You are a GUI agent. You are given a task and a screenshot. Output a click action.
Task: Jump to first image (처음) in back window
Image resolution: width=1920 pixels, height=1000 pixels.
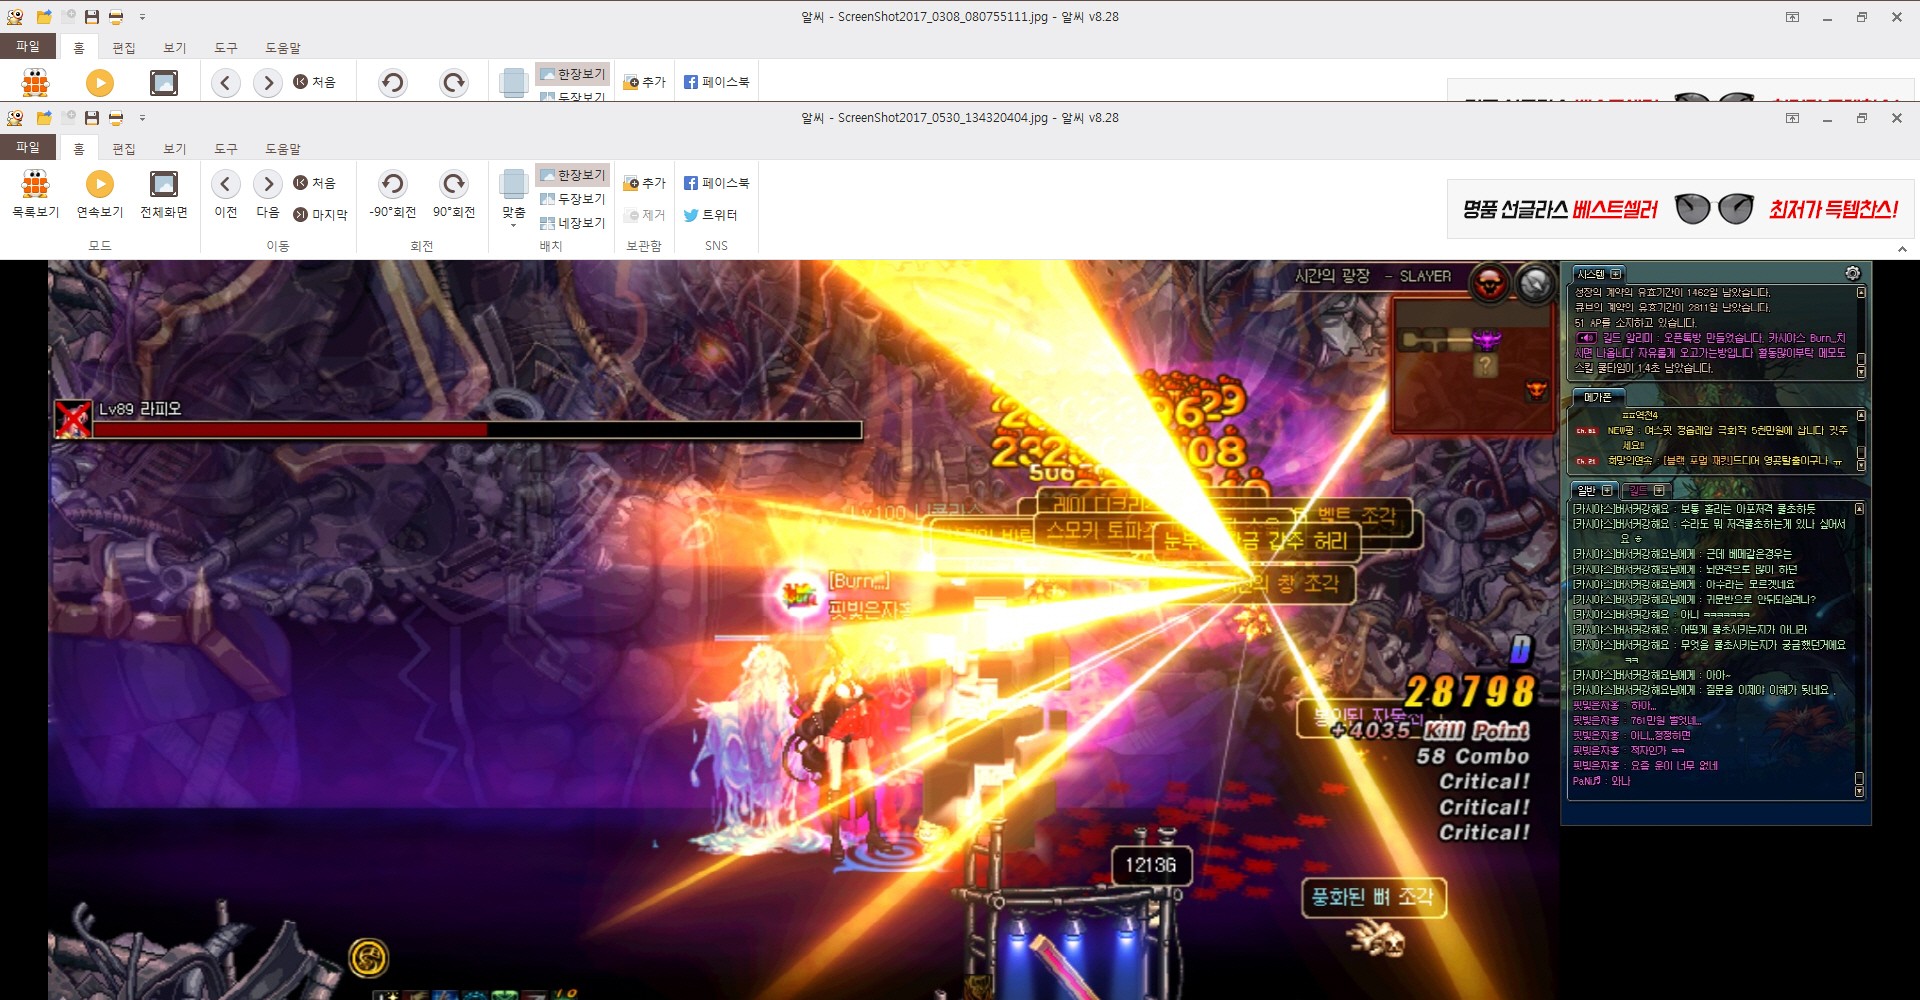coord(314,82)
